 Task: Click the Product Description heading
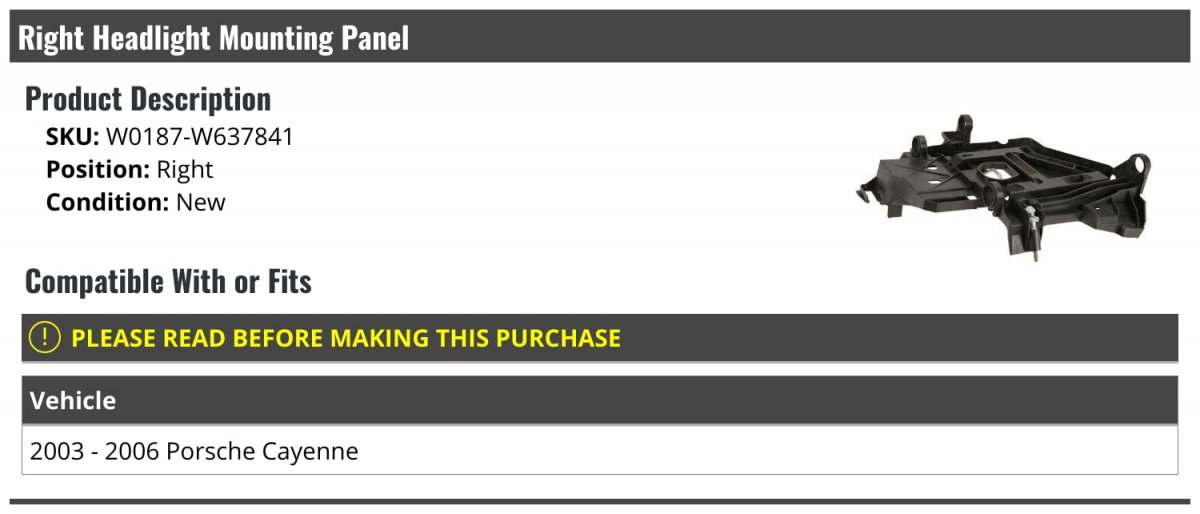(x=148, y=99)
